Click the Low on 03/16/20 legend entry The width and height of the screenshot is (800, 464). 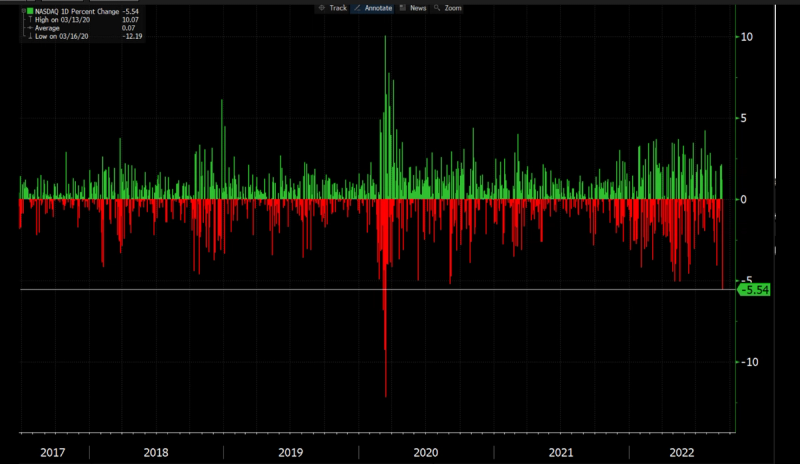pos(62,36)
